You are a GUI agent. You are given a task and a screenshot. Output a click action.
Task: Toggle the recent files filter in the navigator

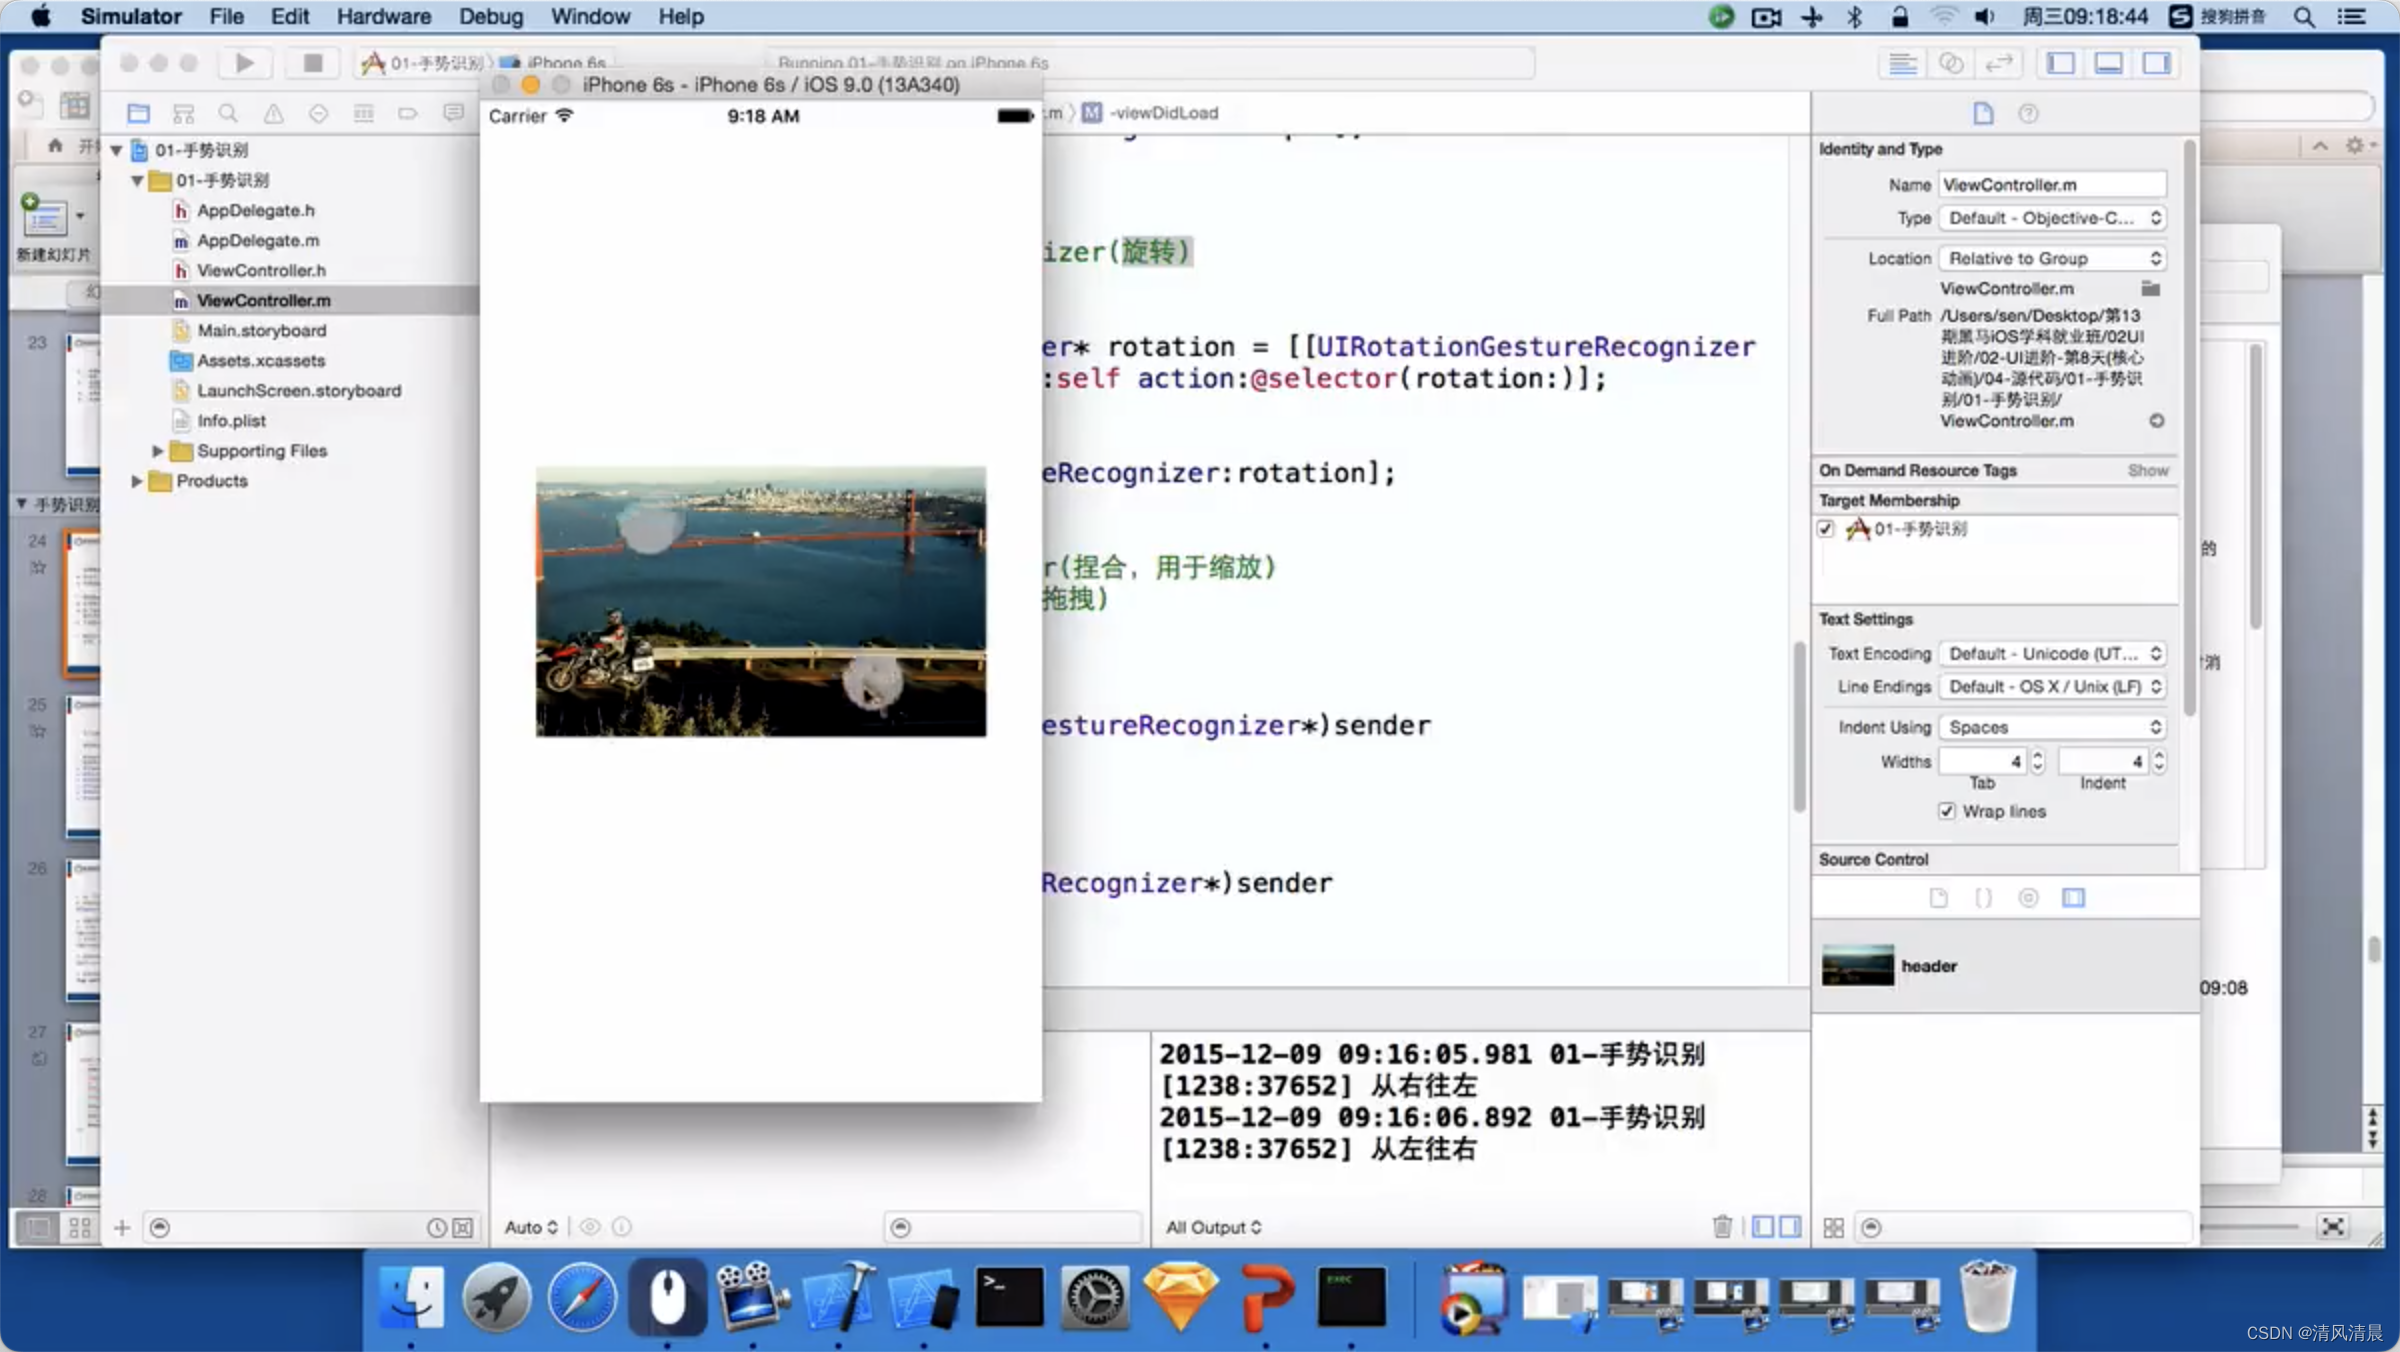437,1227
